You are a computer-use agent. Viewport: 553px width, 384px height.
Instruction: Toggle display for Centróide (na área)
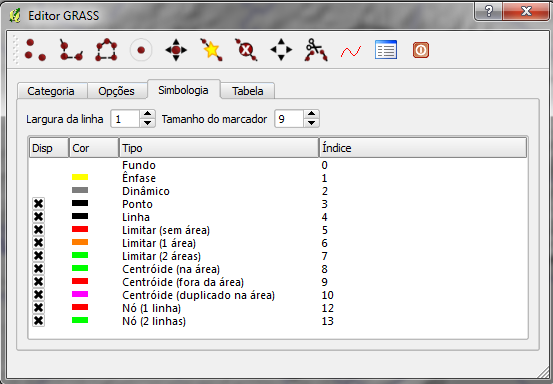point(38,269)
